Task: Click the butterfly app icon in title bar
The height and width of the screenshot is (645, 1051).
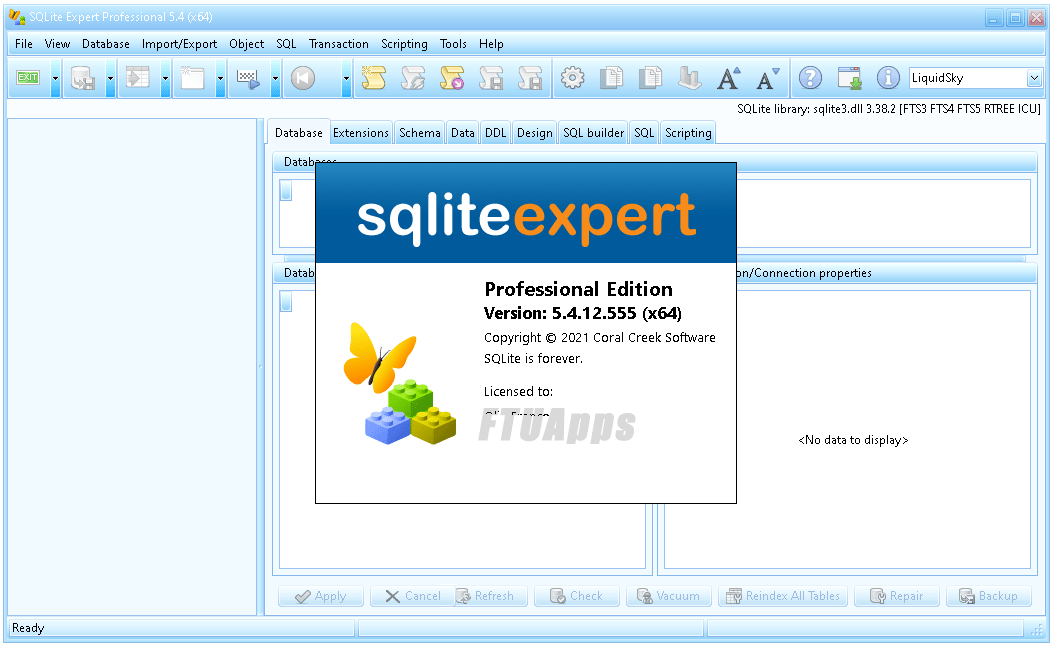Action: click(x=17, y=17)
